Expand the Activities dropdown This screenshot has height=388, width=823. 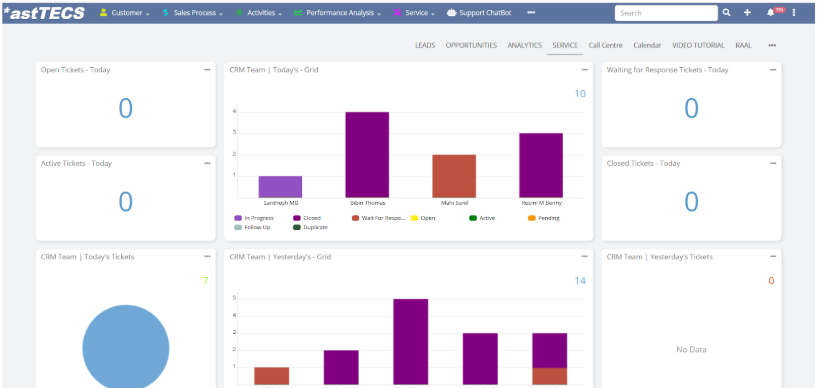point(280,14)
